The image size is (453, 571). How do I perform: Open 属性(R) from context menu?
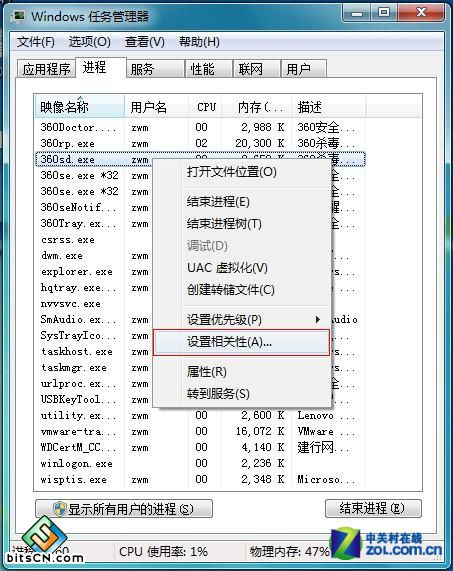point(242,372)
